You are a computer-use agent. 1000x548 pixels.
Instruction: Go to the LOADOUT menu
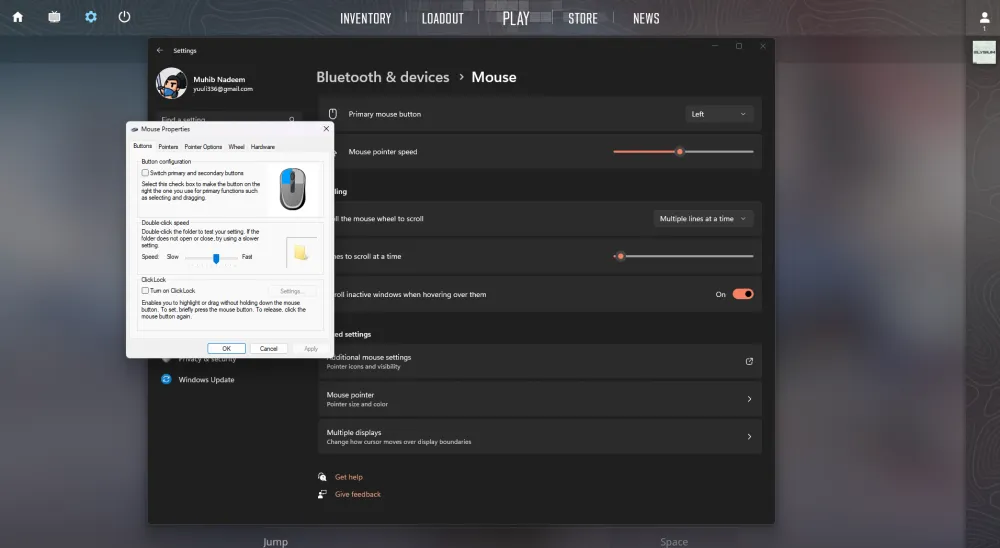(443, 19)
